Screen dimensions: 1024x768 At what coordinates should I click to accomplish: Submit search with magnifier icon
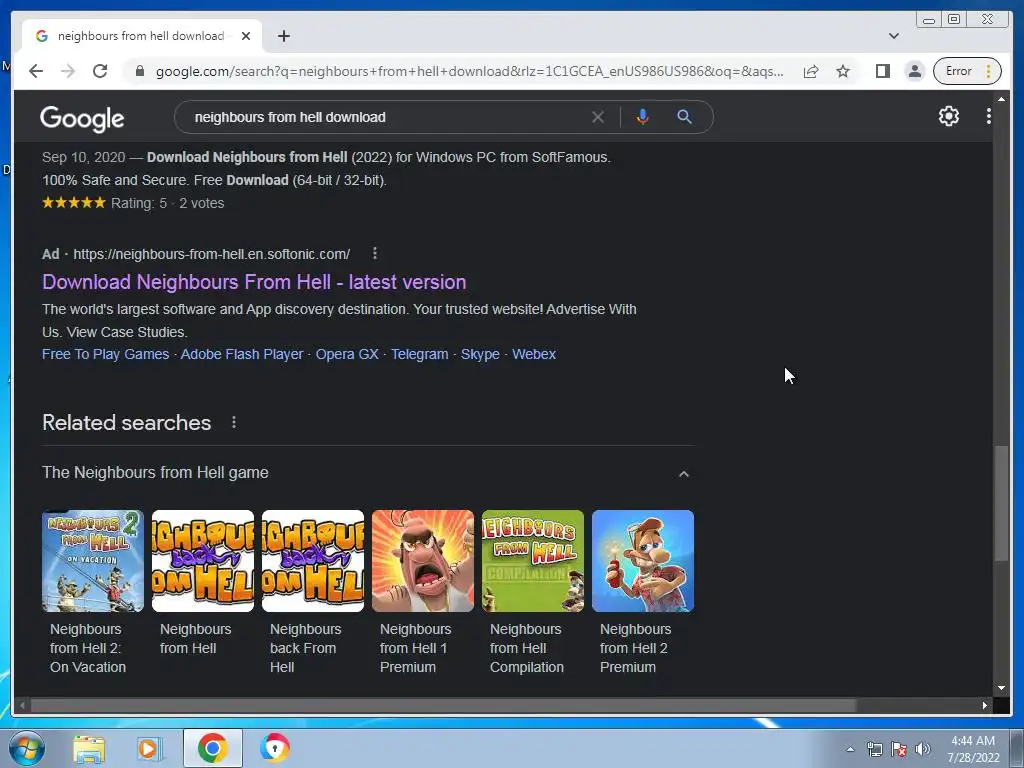point(684,117)
